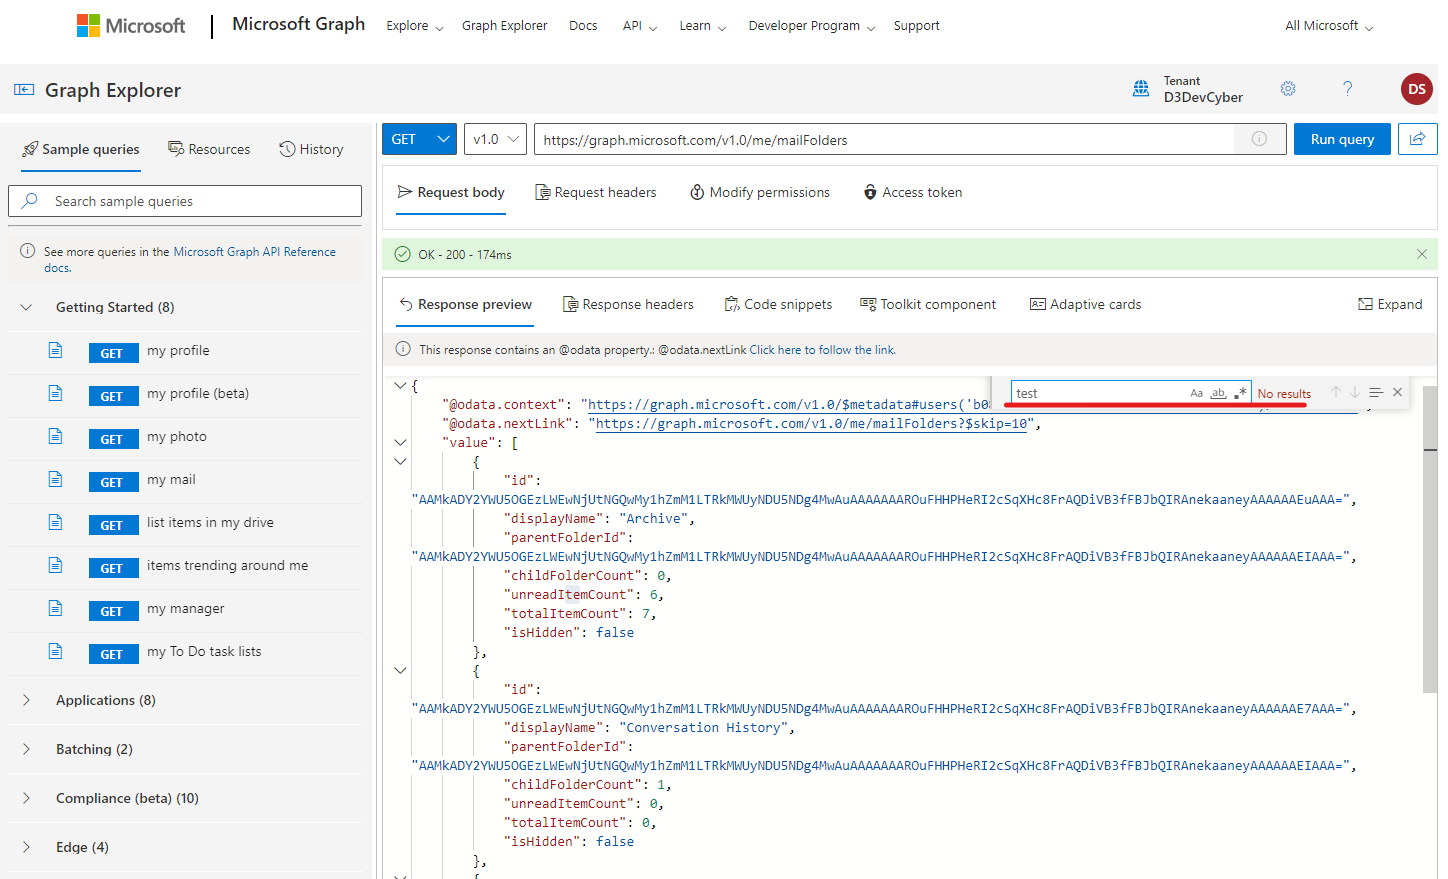Collapse the first mail folder JSON object
Viewport: 1448px width, 879px height.
click(x=400, y=461)
